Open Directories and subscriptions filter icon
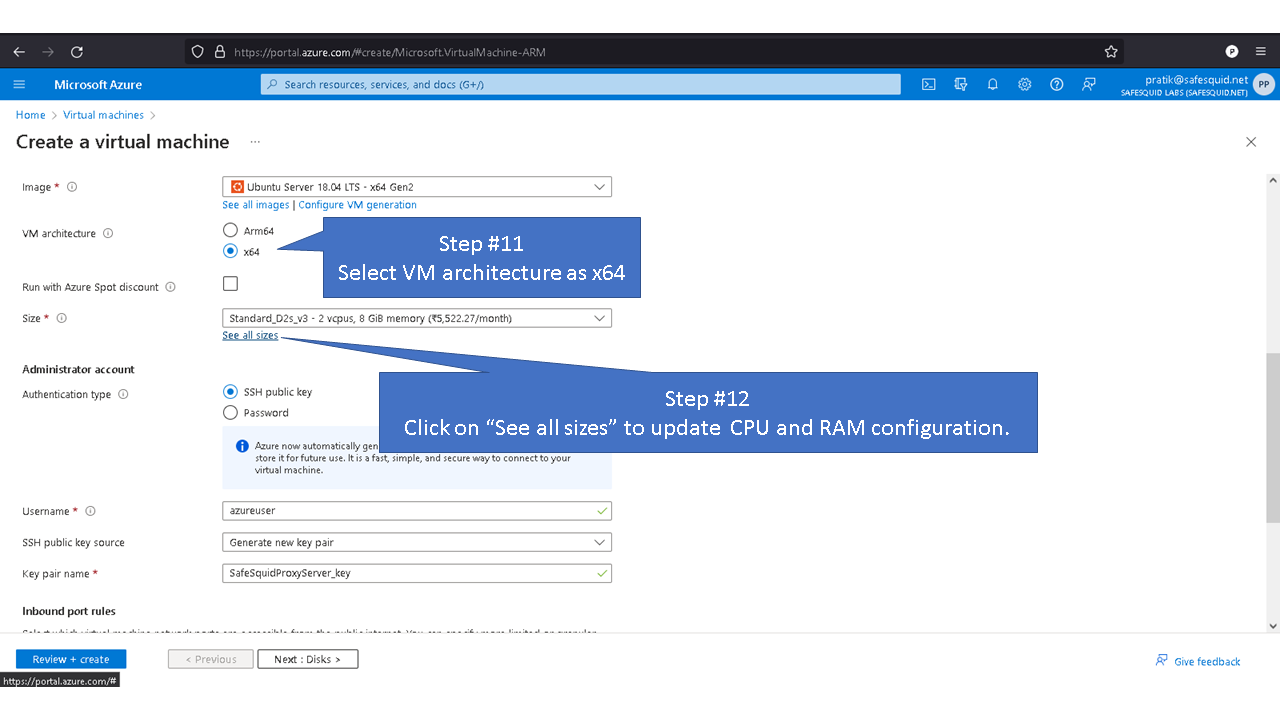 point(961,85)
